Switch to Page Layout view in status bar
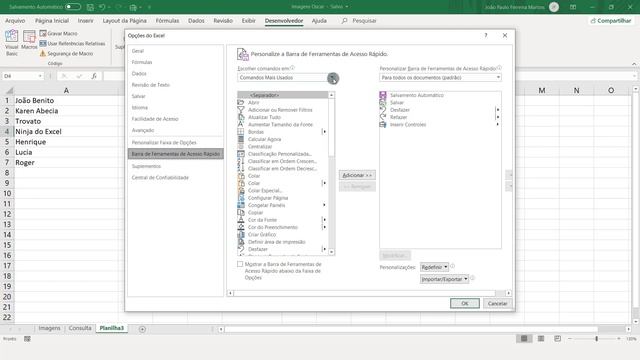Image resolution: width=640 pixels, height=360 pixels. pos(541,339)
